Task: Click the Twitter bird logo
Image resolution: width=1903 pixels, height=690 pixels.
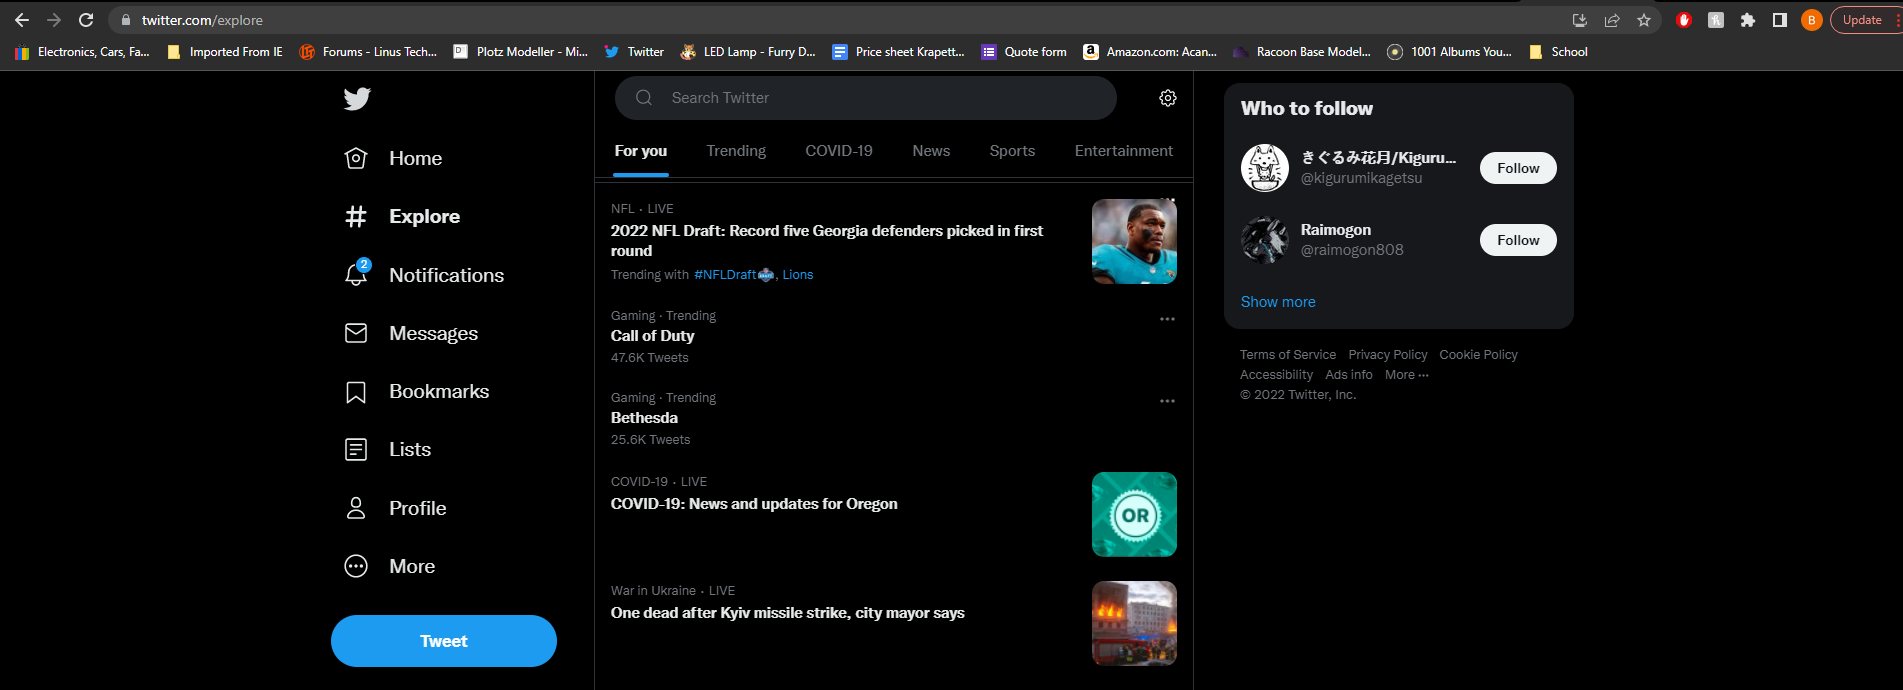Action: coord(357,98)
